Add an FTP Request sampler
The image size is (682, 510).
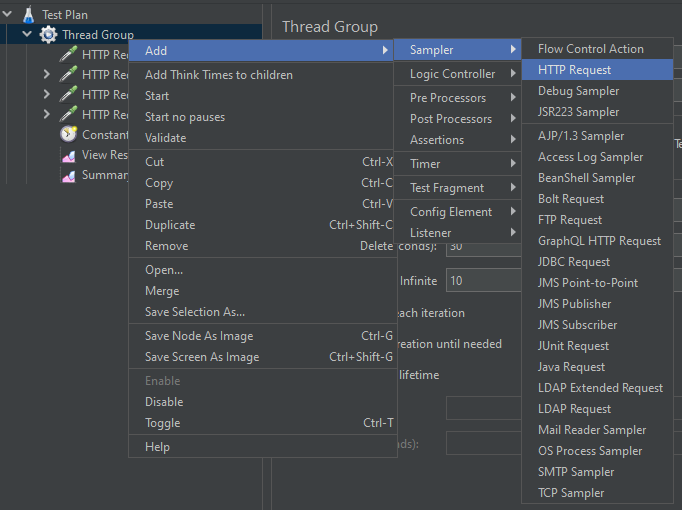pyautogui.click(x=598, y=220)
